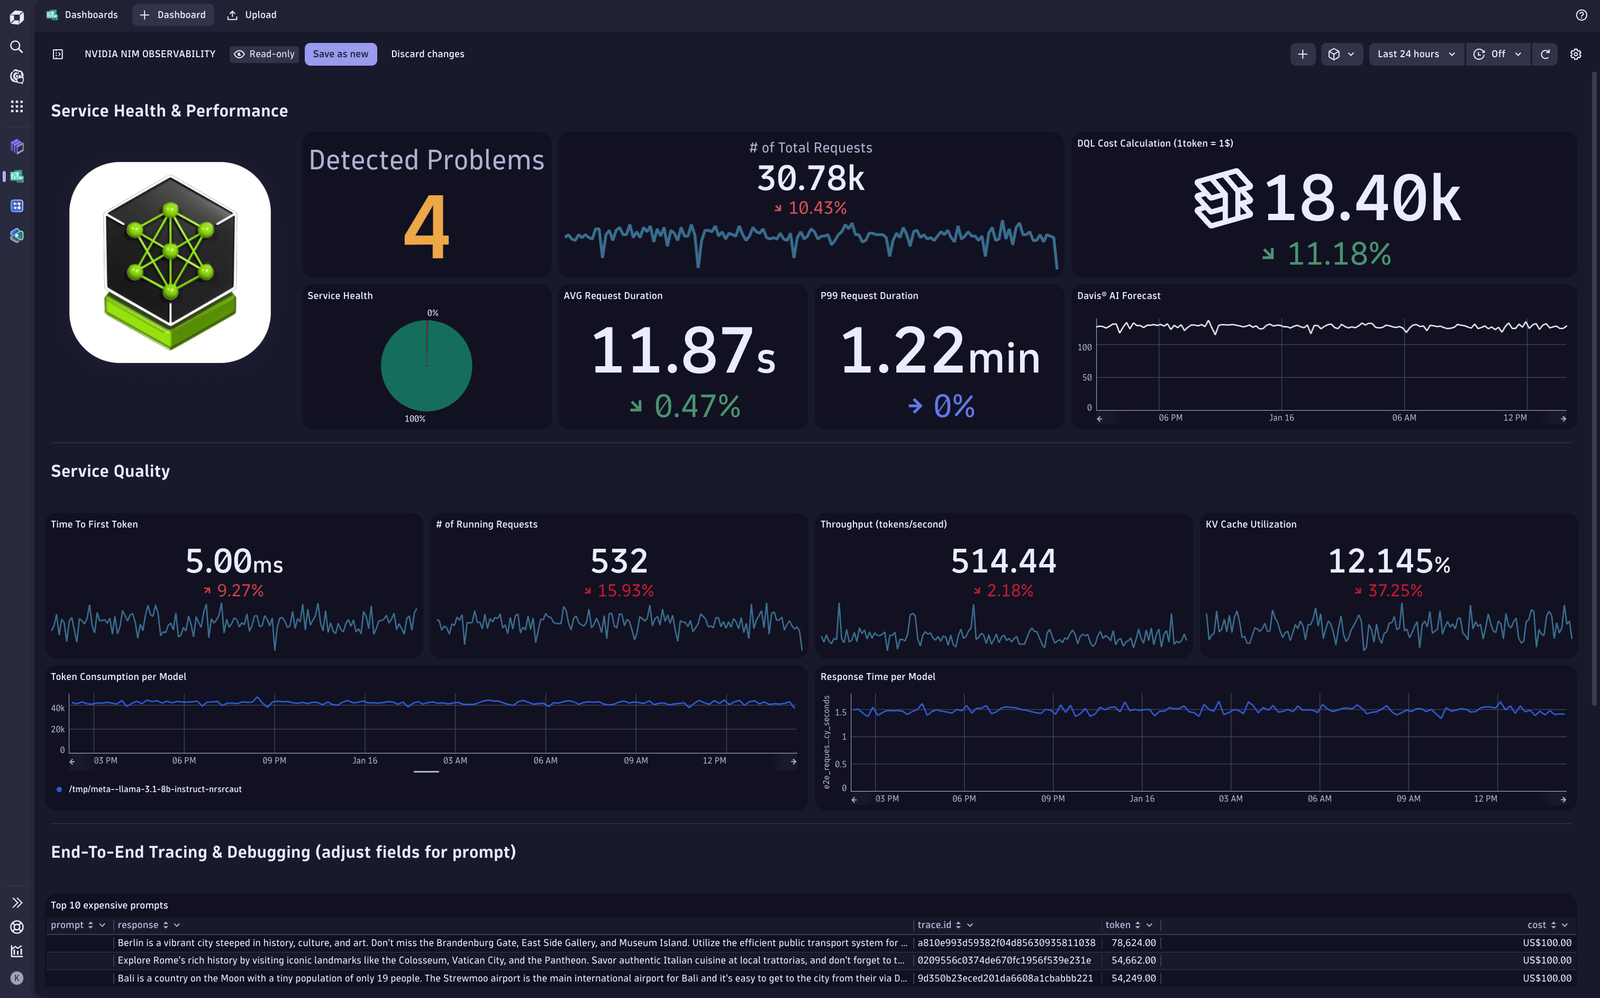The image size is (1600, 998).
Task: Click the Token Consumption chart scroll handle
Action: (426, 771)
